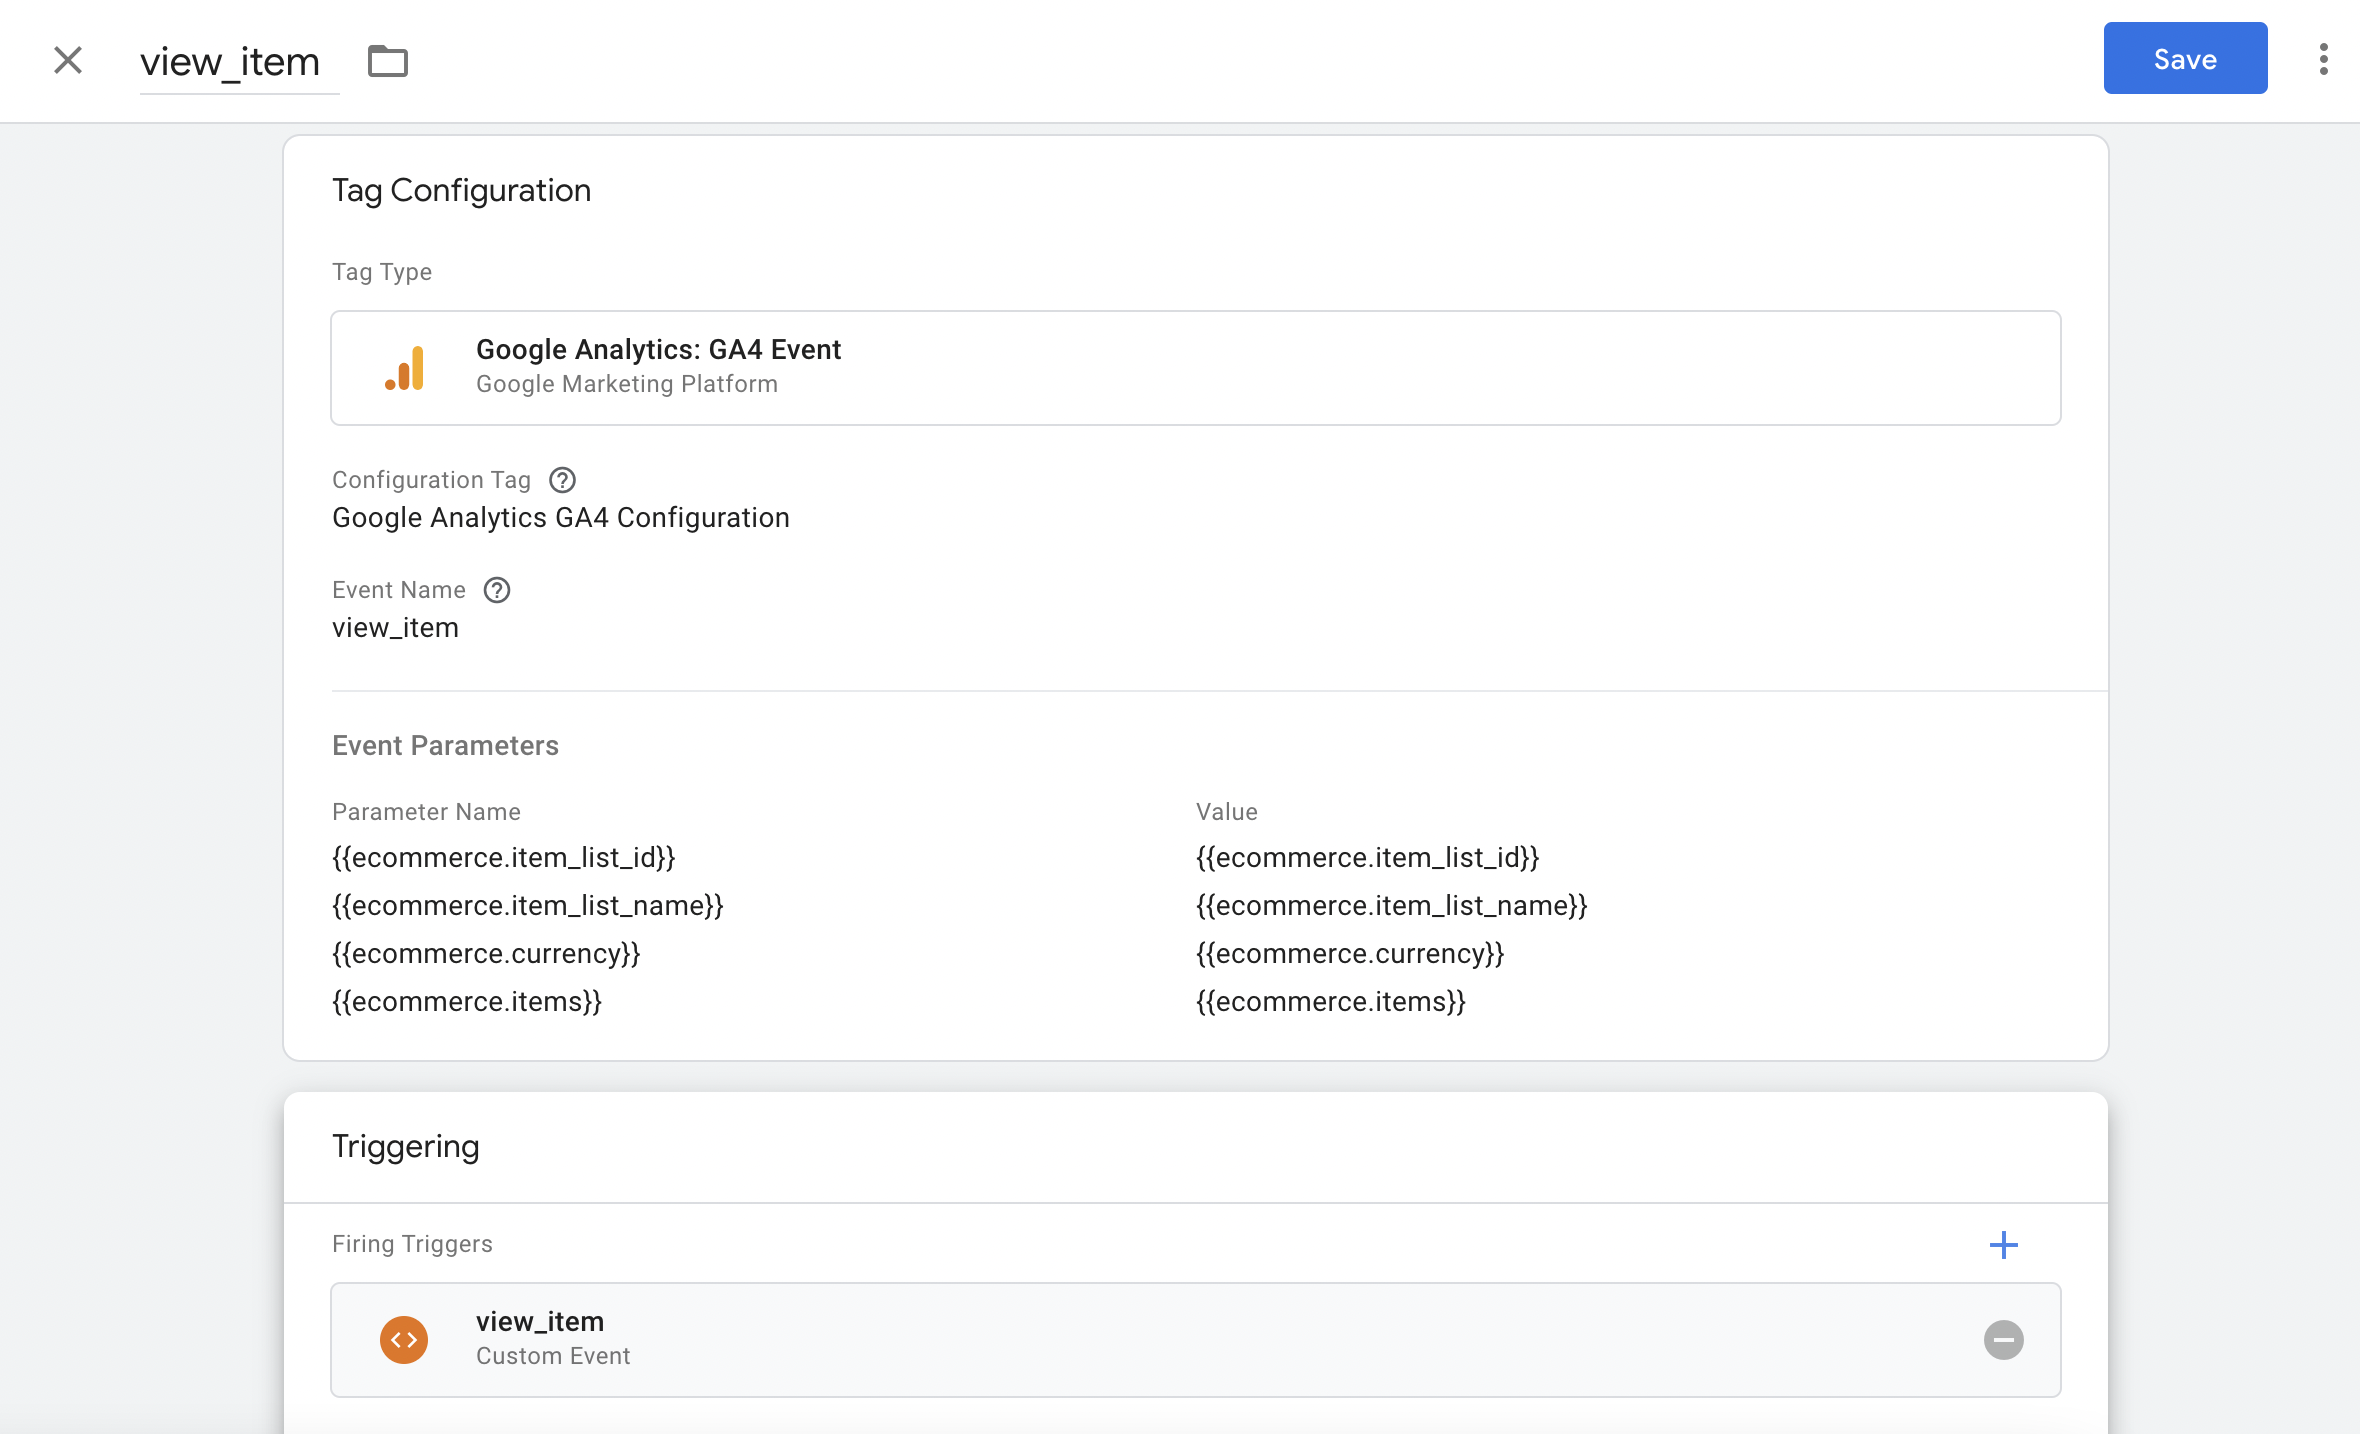Click parameter name {{ecommerce.item_list_id}}
The height and width of the screenshot is (1434, 2360).
(x=503, y=858)
